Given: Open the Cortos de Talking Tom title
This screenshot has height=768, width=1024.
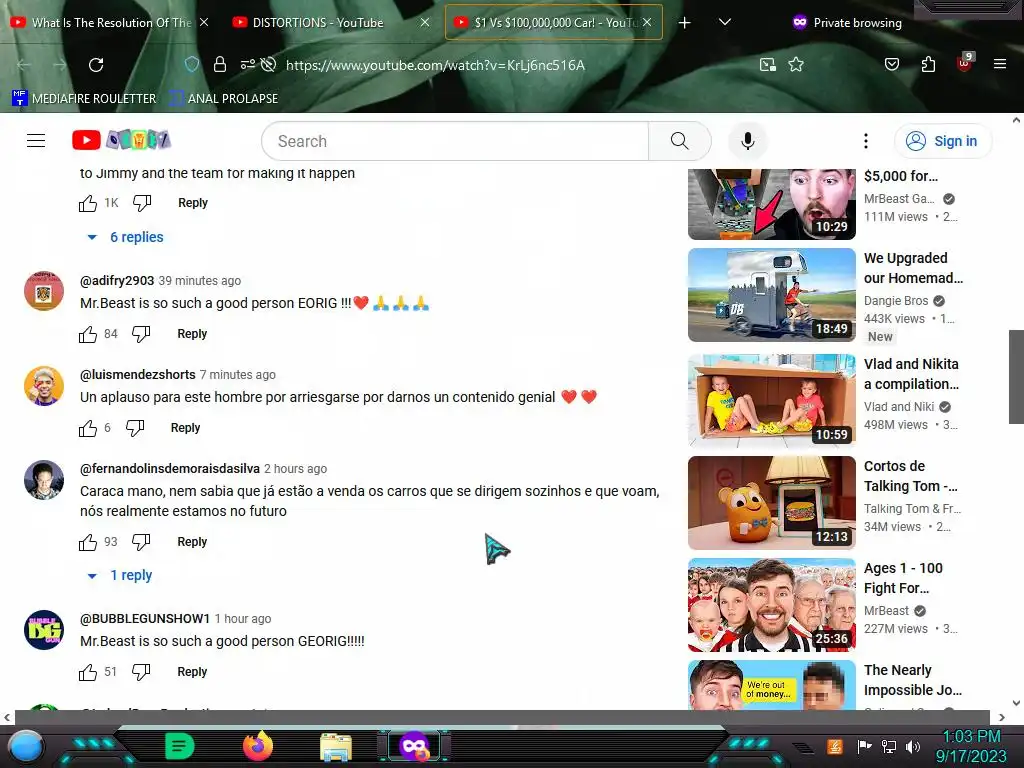Looking at the screenshot, I should 910,476.
